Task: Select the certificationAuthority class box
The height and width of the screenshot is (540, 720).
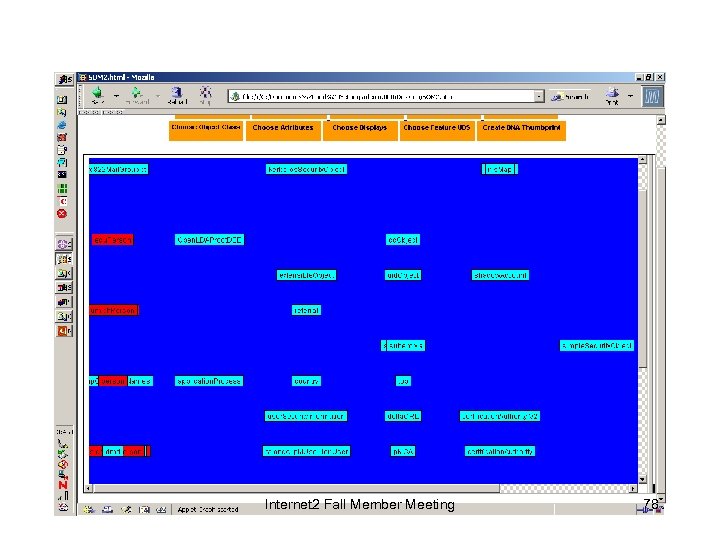Action: pyautogui.click(x=500, y=451)
